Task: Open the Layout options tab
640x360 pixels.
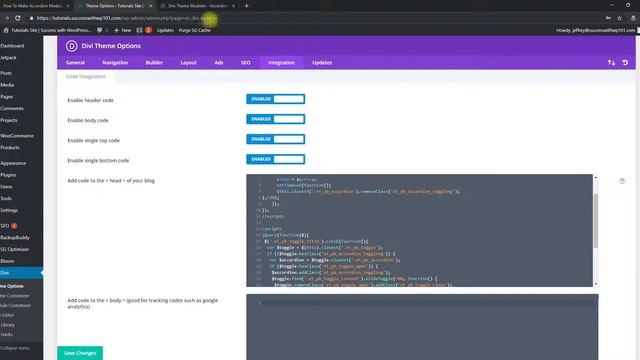Action: pyautogui.click(x=189, y=63)
